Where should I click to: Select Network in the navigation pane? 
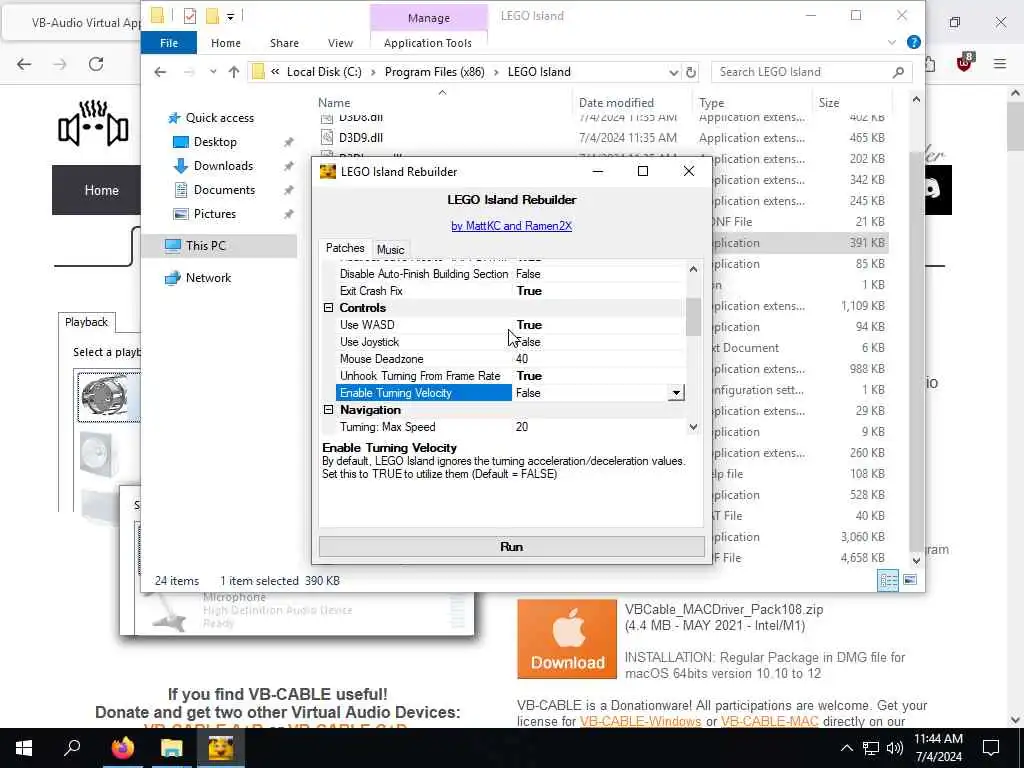click(208, 278)
